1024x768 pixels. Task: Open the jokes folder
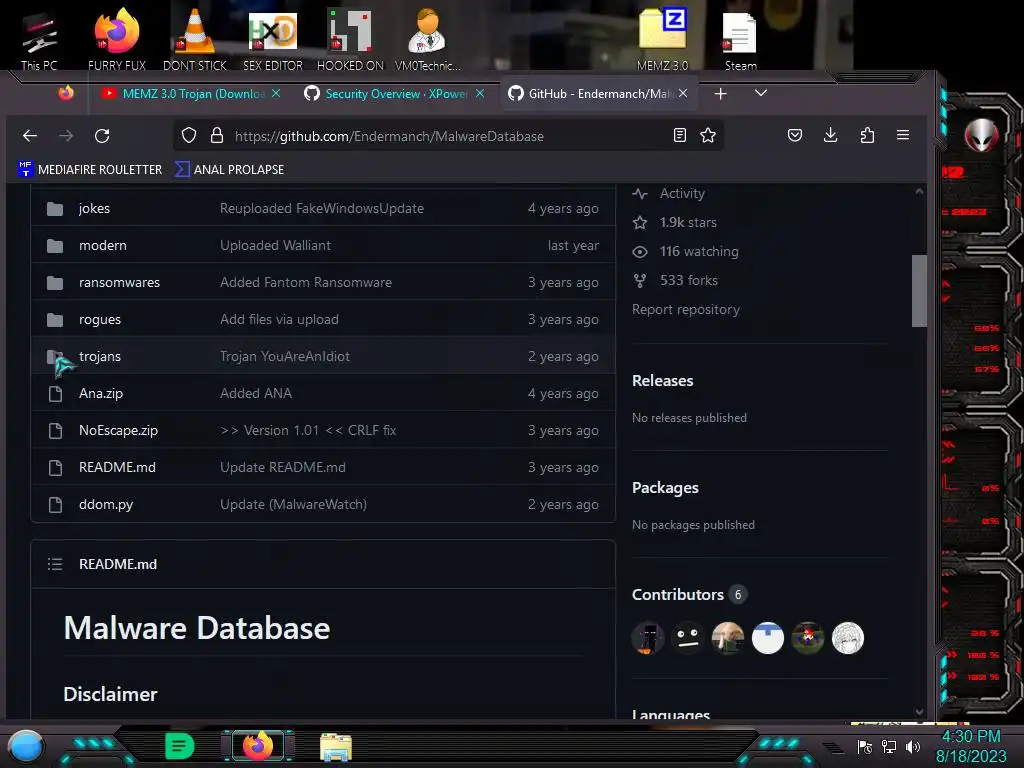(94, 208)
